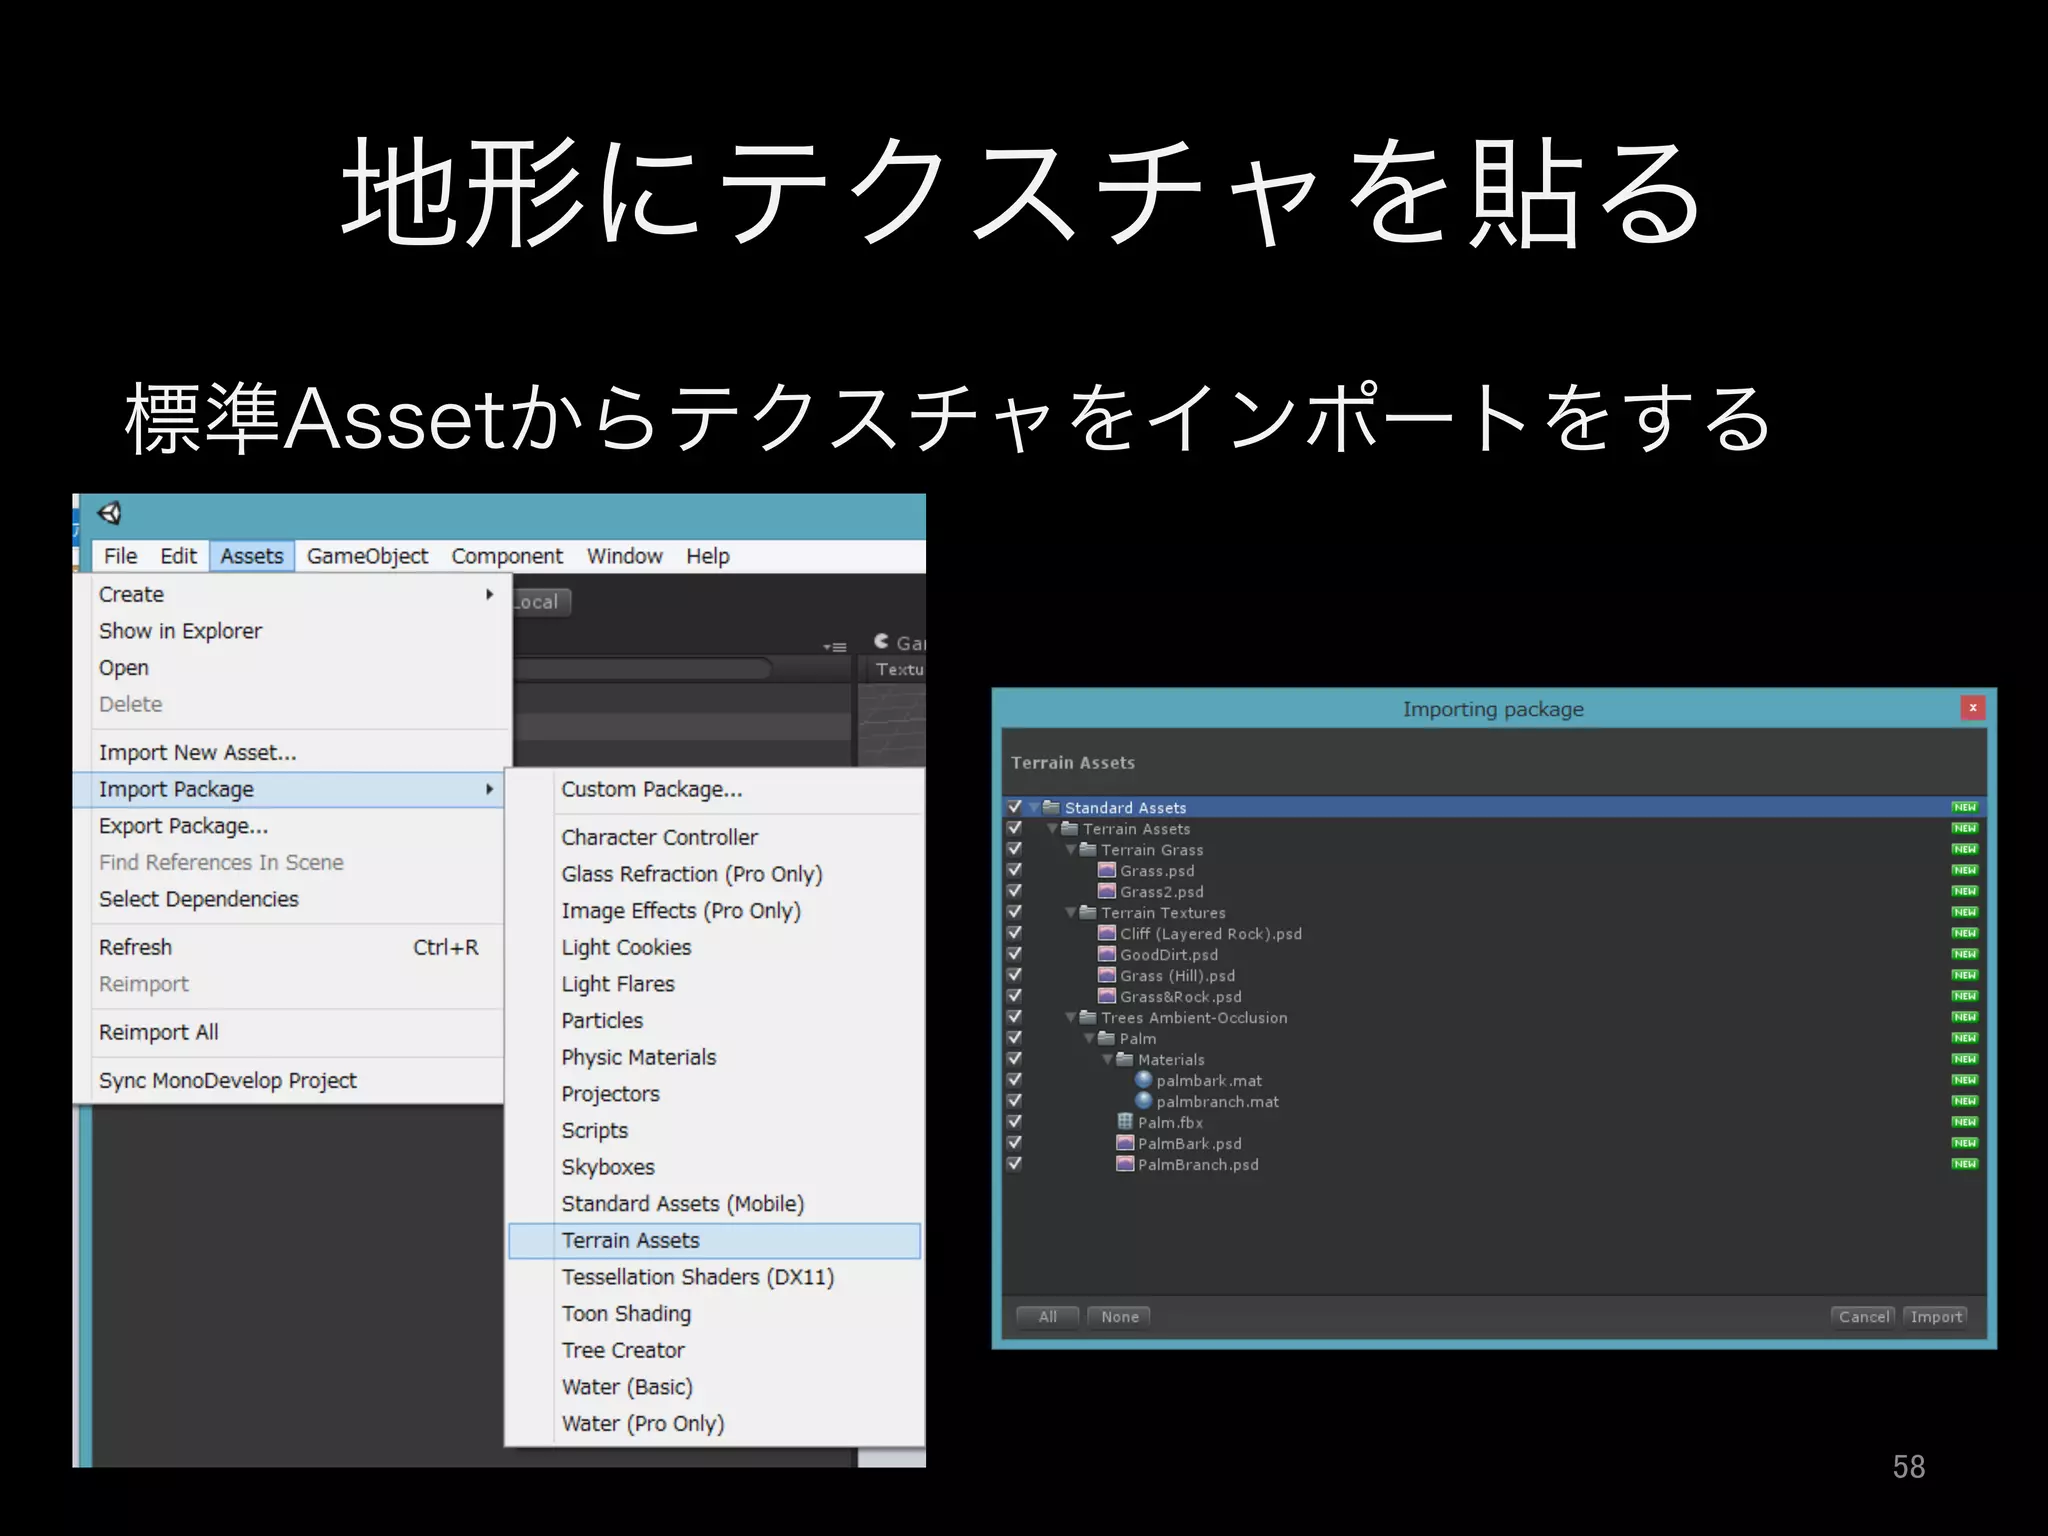This screenshot has width=2048, height=1536.
Task: Click the Grass2.psd file icon
Action: point(1107,891)
